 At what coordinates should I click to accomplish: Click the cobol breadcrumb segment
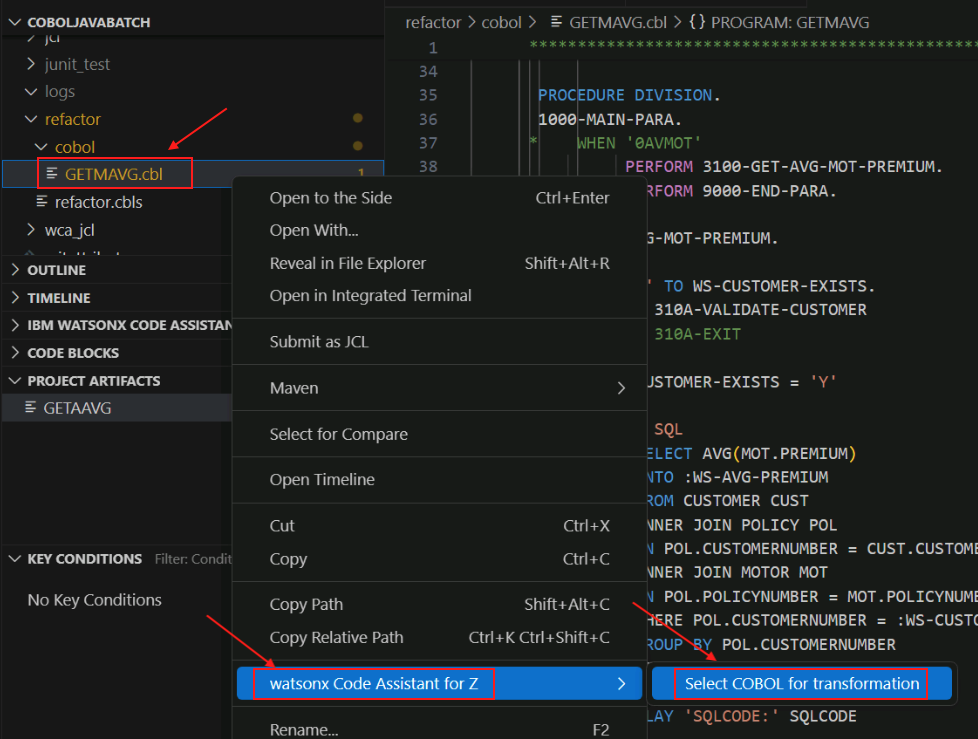(501, 22)
